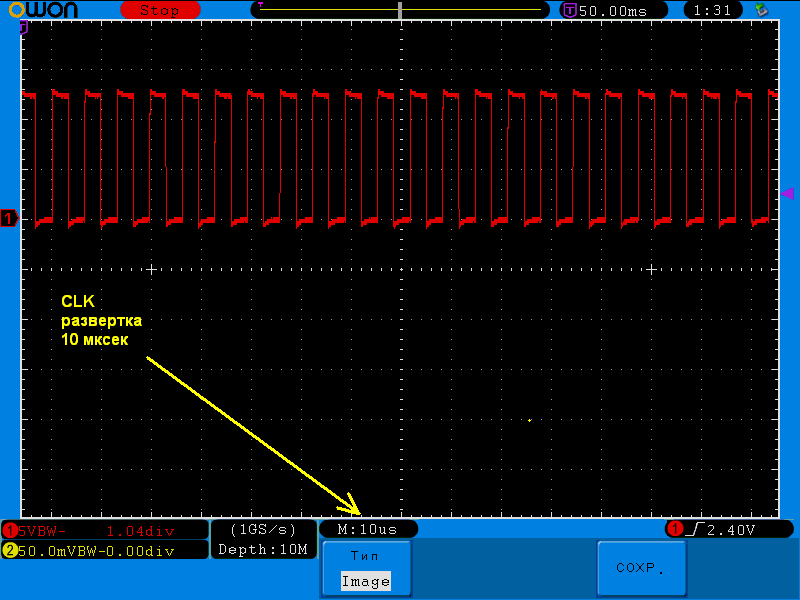Click the waveform memory position bar

pyautogui.click(x=400, y=10)
